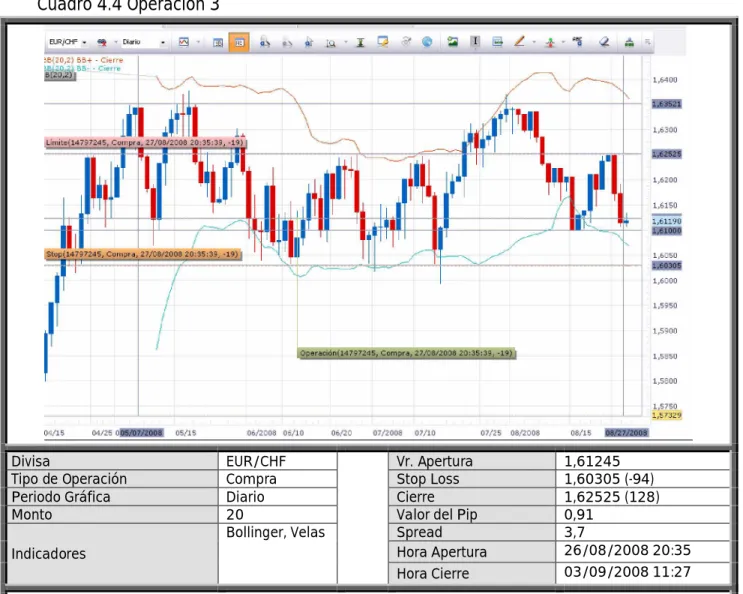This screenshot has height=594, width=743.
Task: Click the Stop order label on chart
Action: (142, 254)
